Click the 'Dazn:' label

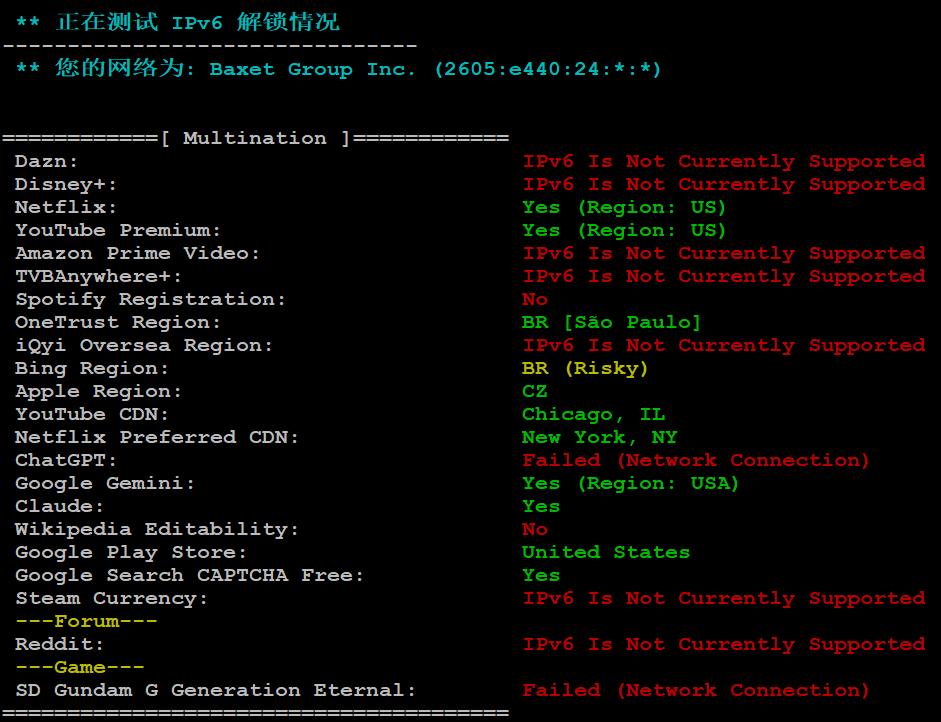pos(46,161)
